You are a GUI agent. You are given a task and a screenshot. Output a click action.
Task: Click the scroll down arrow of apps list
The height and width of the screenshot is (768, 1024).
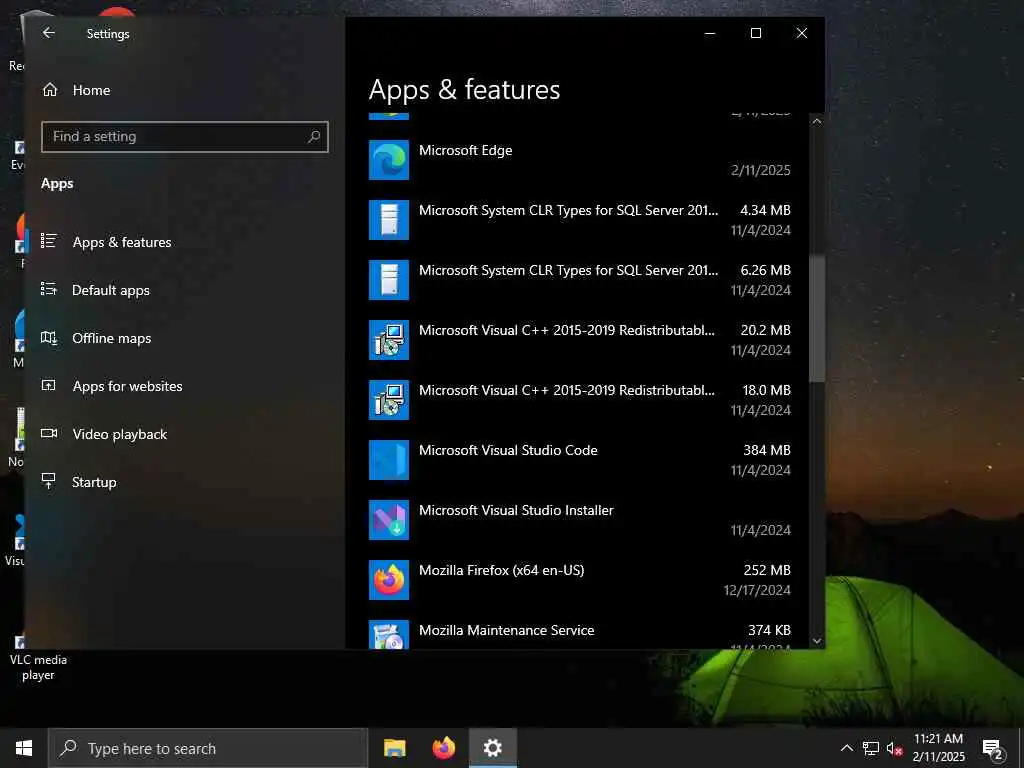click(x=816, y=641)
